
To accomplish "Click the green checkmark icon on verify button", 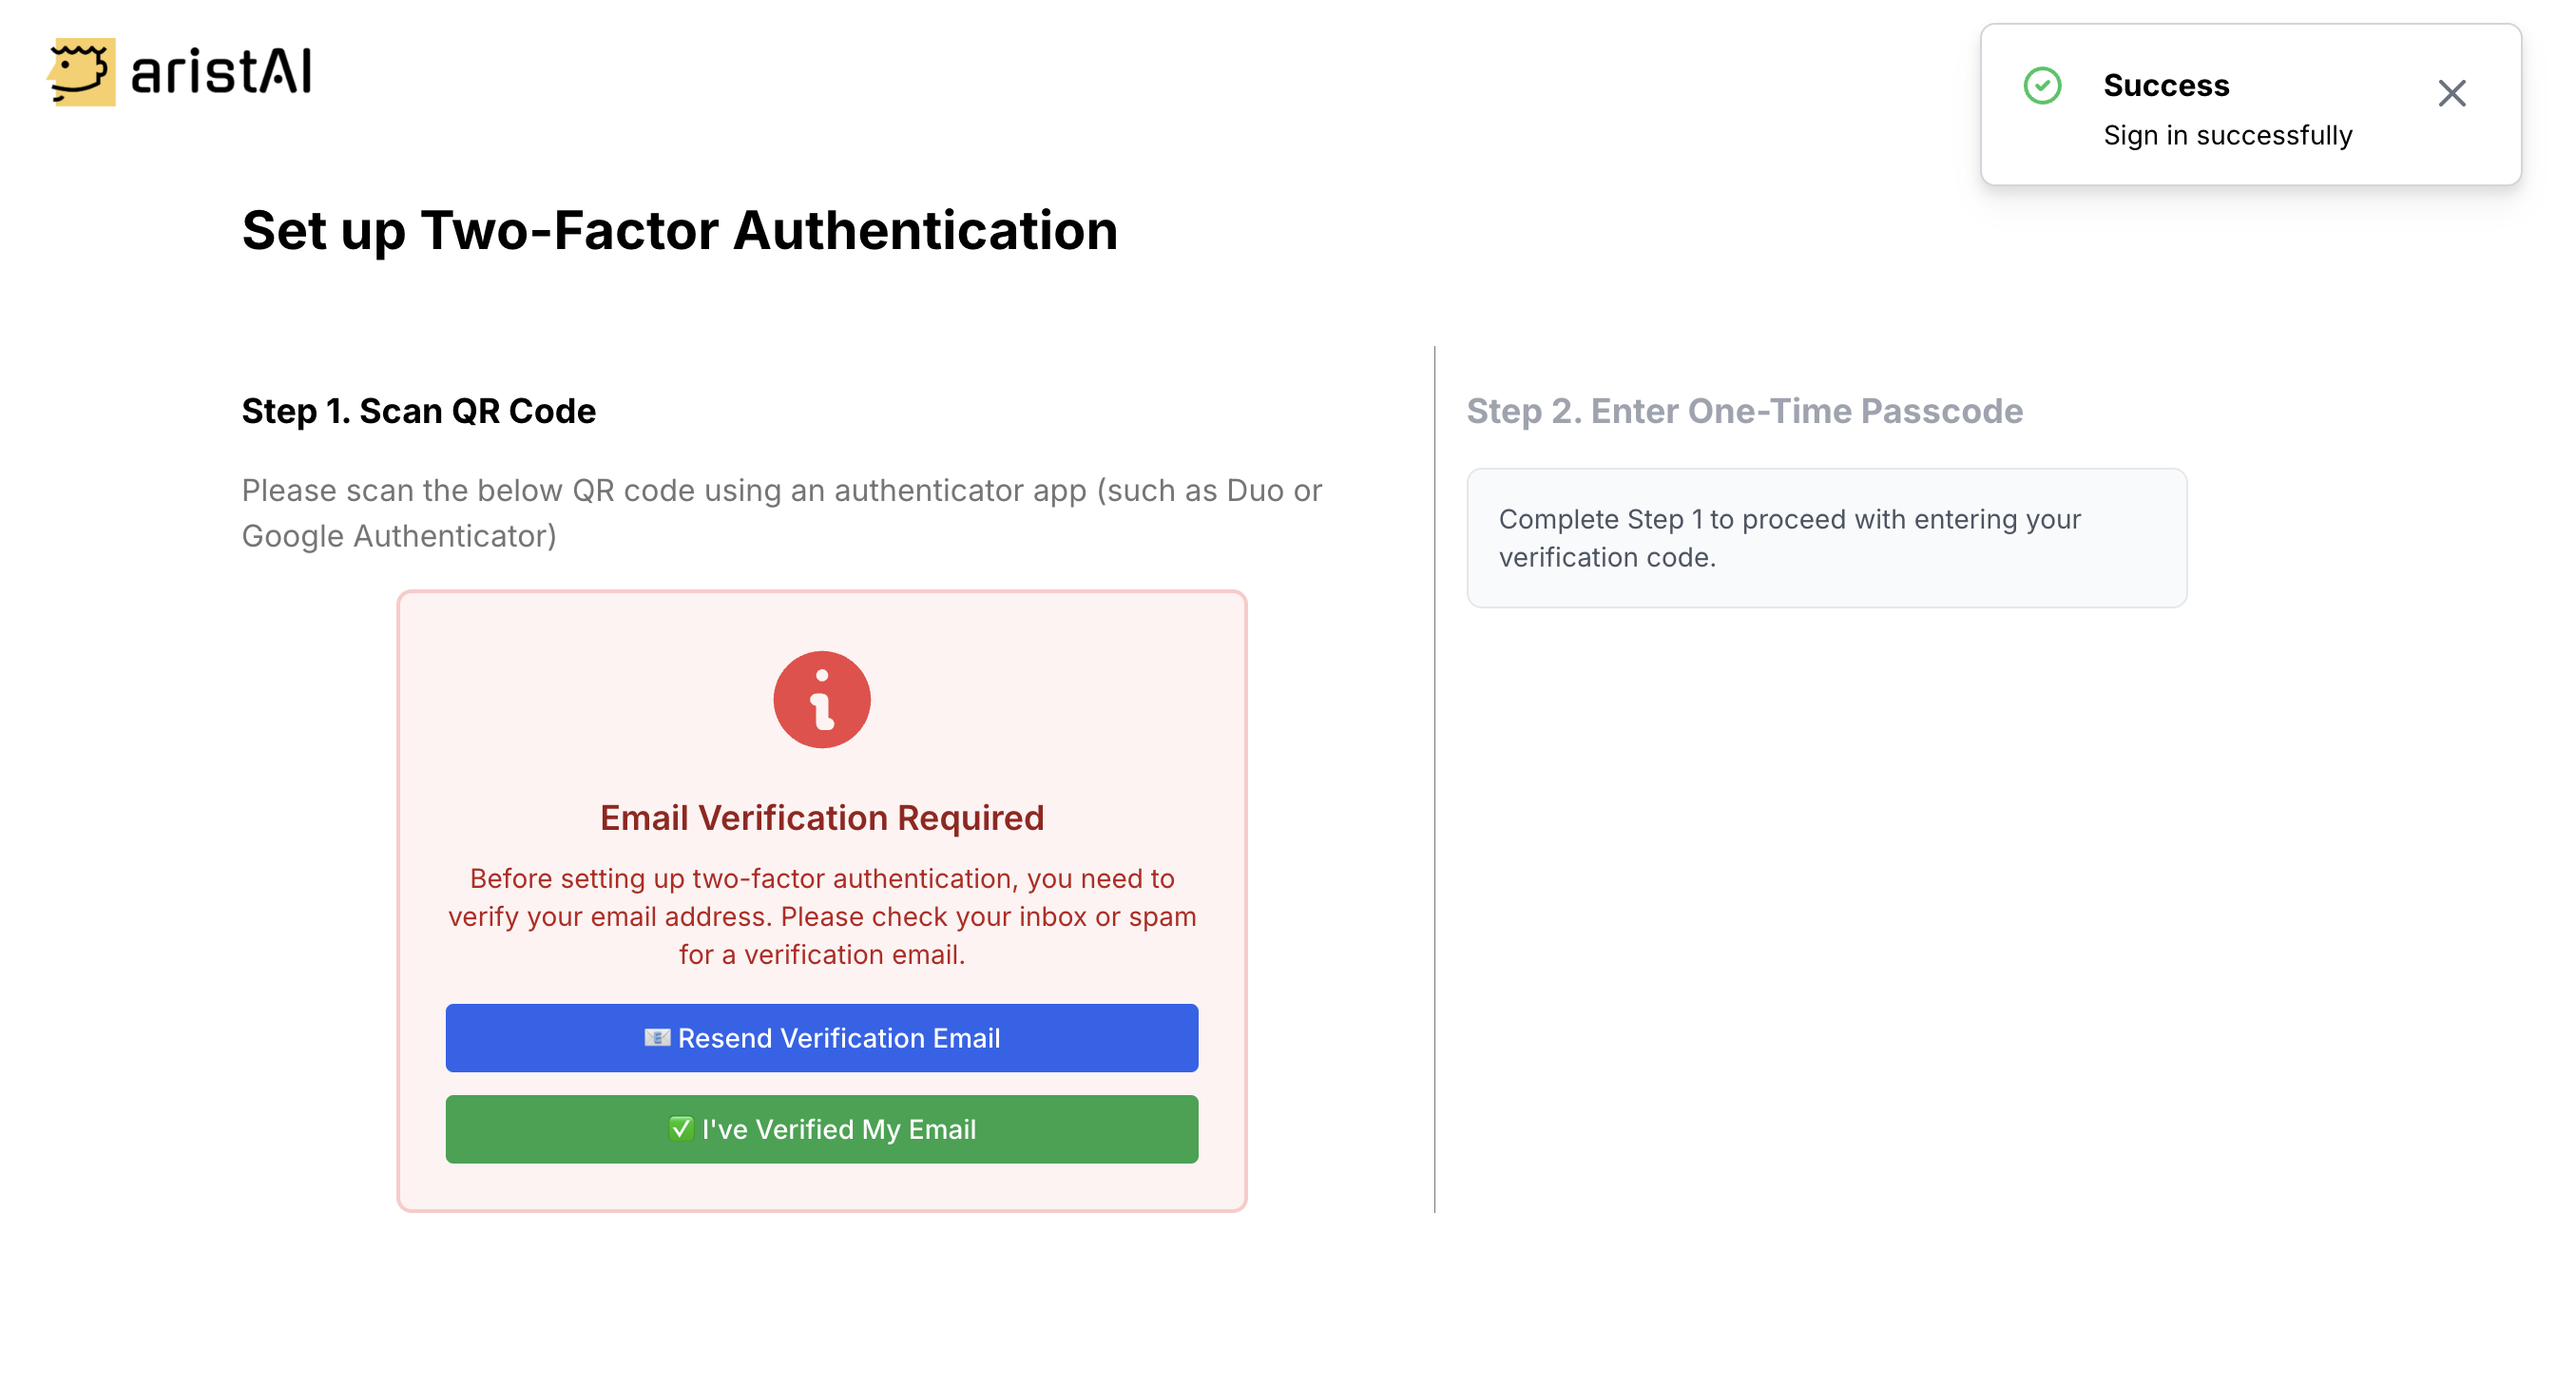I will point(681,1129).
